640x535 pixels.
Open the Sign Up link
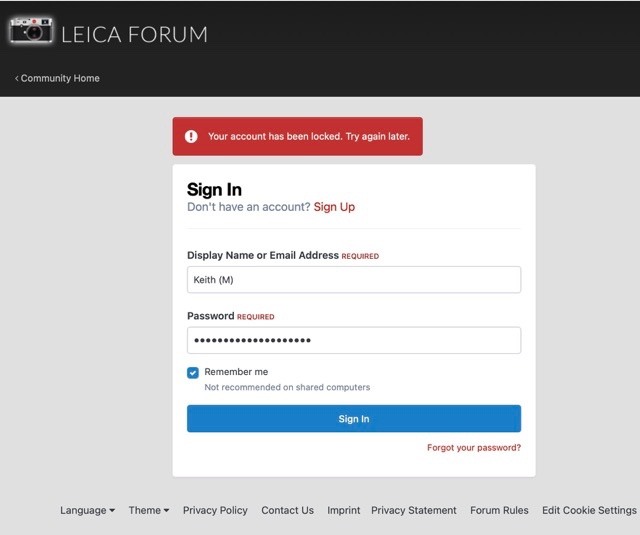click(x=334, y=207)
